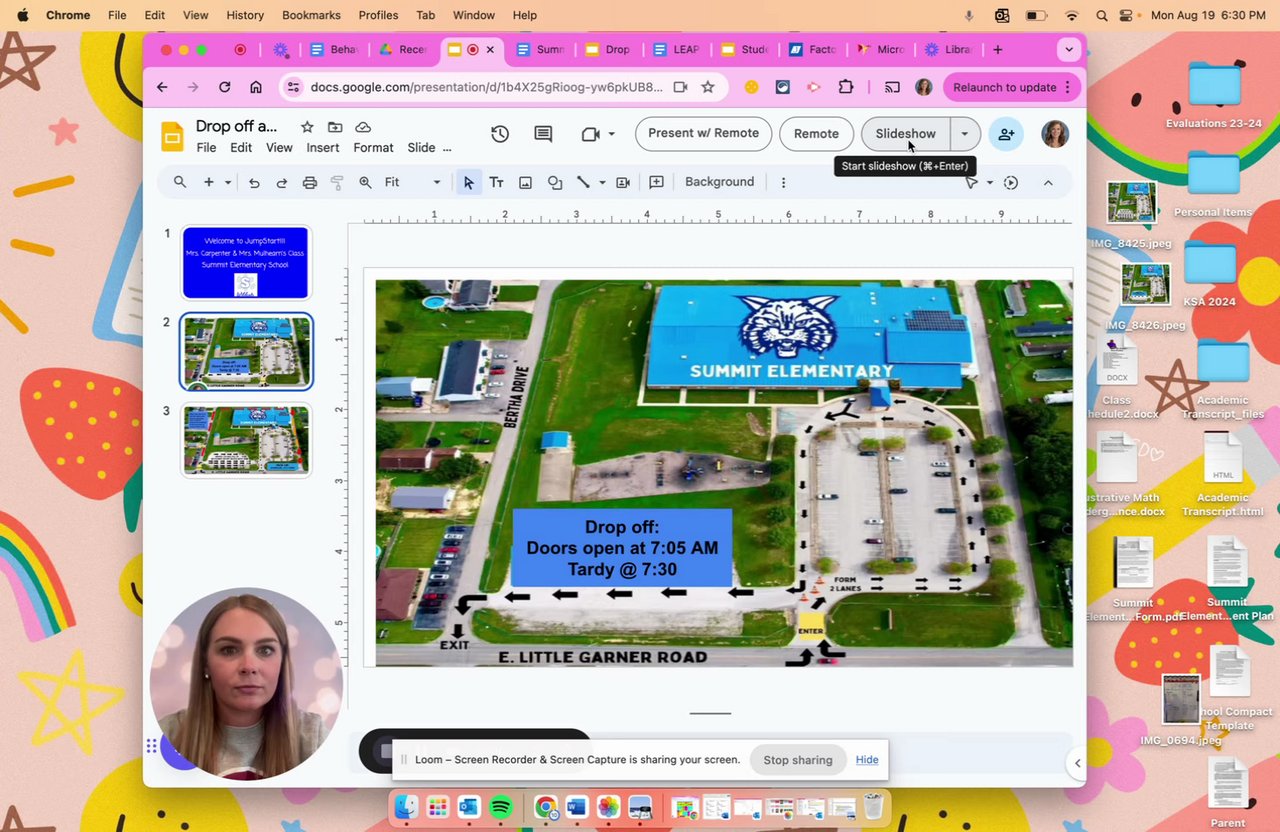Expand the new slide layout arrow
Image resolution: width=1280 pixels, height=832 pixels.
coord(228,183)
